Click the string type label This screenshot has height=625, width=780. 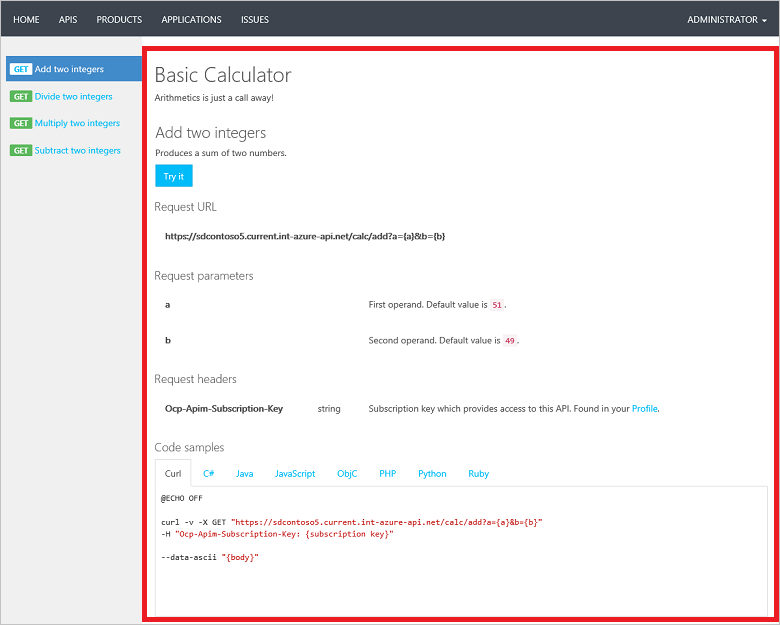pos(329,409)
